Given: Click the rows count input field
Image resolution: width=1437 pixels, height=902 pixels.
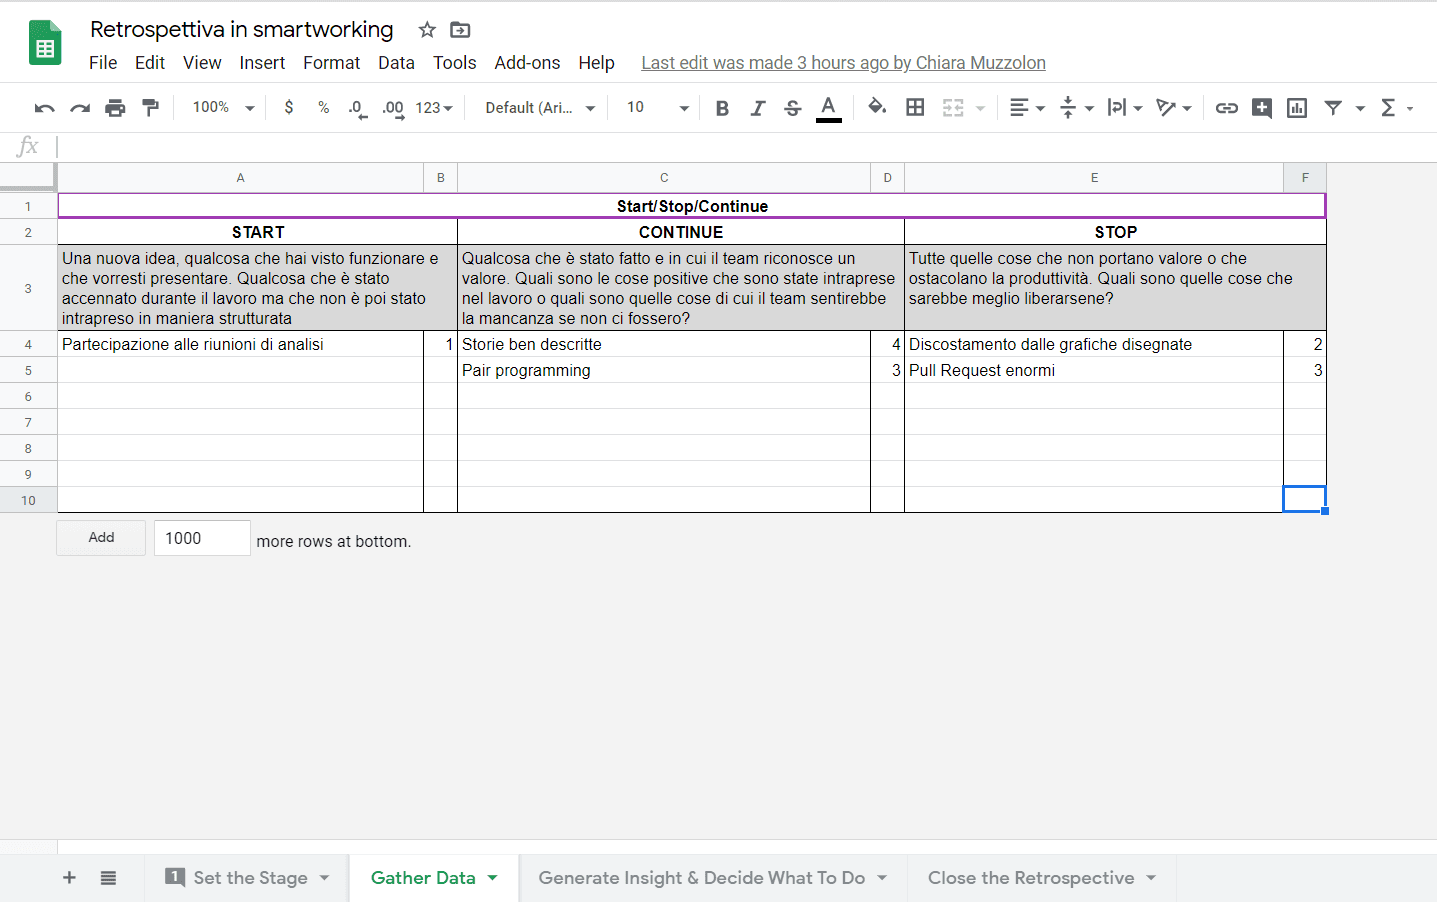Looking at the screenshot, I should [202, 538].
